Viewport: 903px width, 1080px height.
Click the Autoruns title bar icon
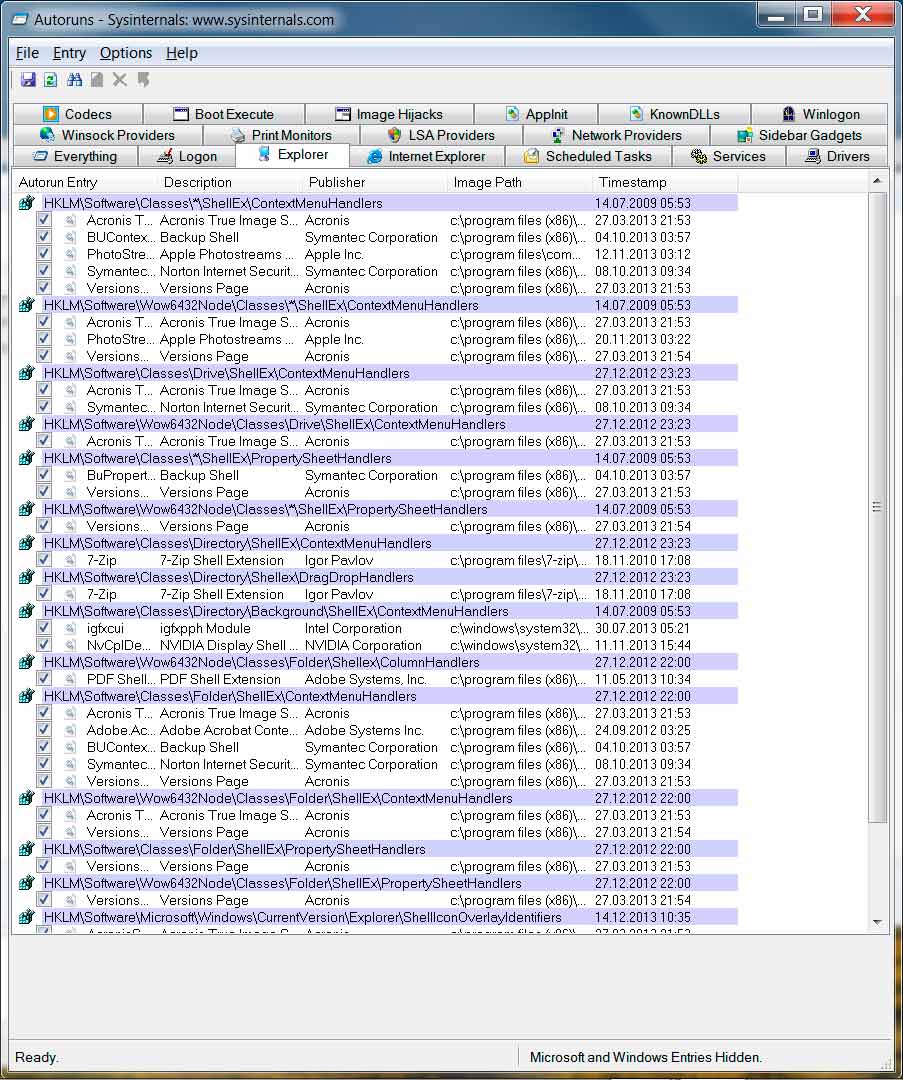coord(22,20)
